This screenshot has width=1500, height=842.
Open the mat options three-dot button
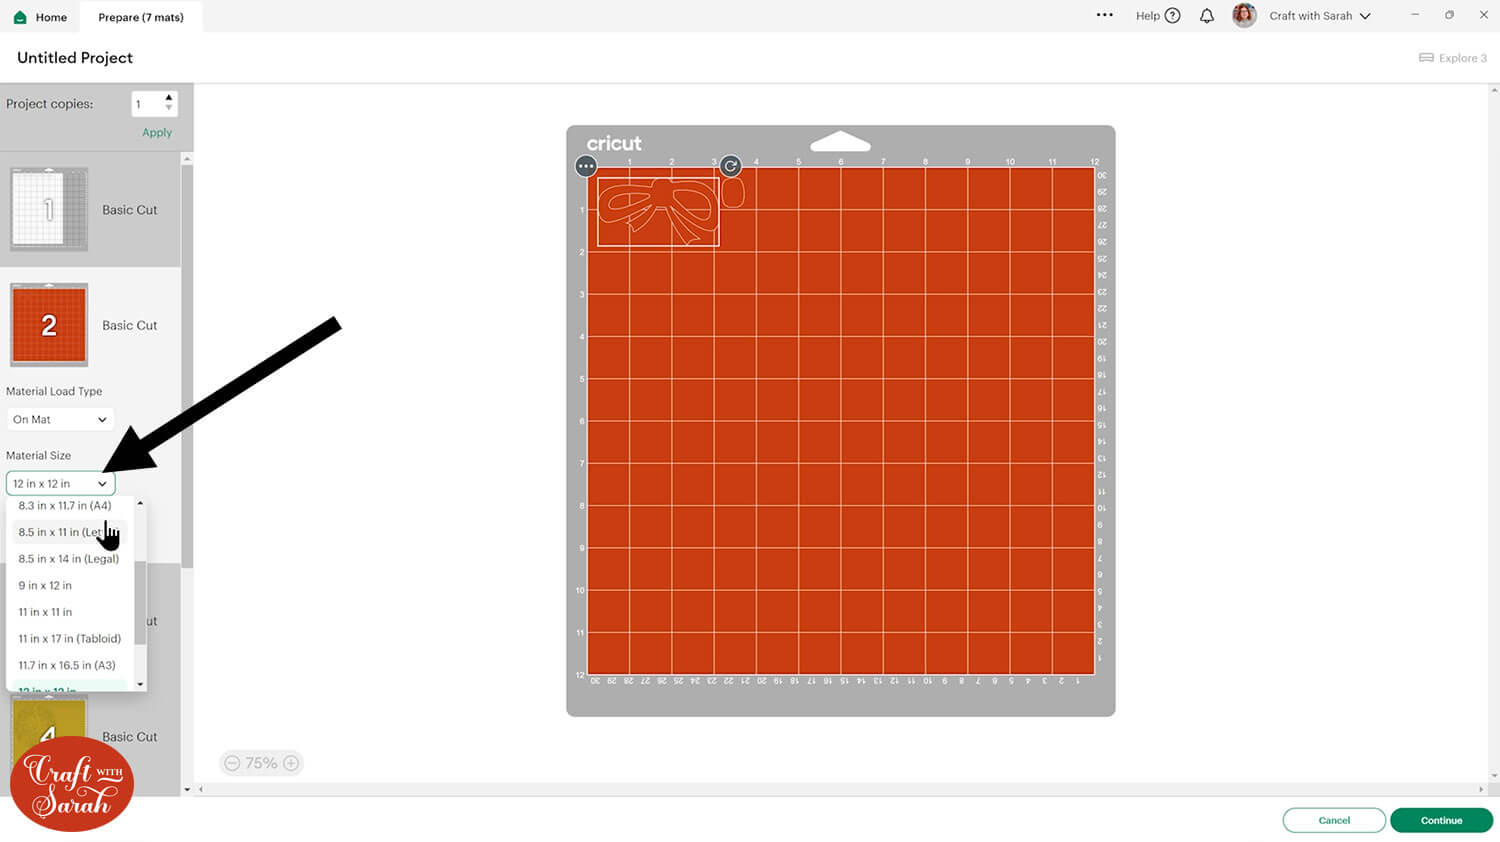pos(586,166)
